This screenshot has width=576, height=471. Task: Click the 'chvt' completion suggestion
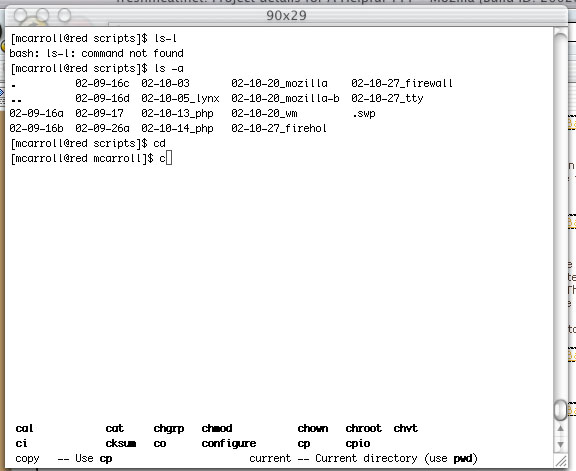406,428
